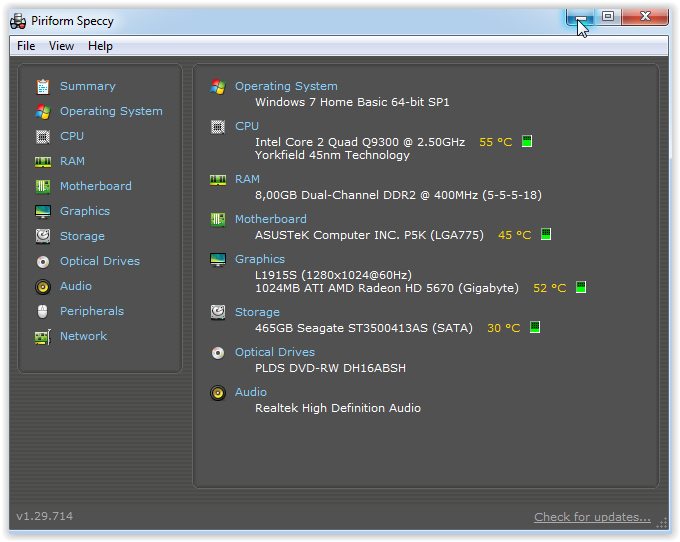Open Optical Drives section from sidebar
Image resolution: width=680 pixels, height=542 pixels.
100,261
